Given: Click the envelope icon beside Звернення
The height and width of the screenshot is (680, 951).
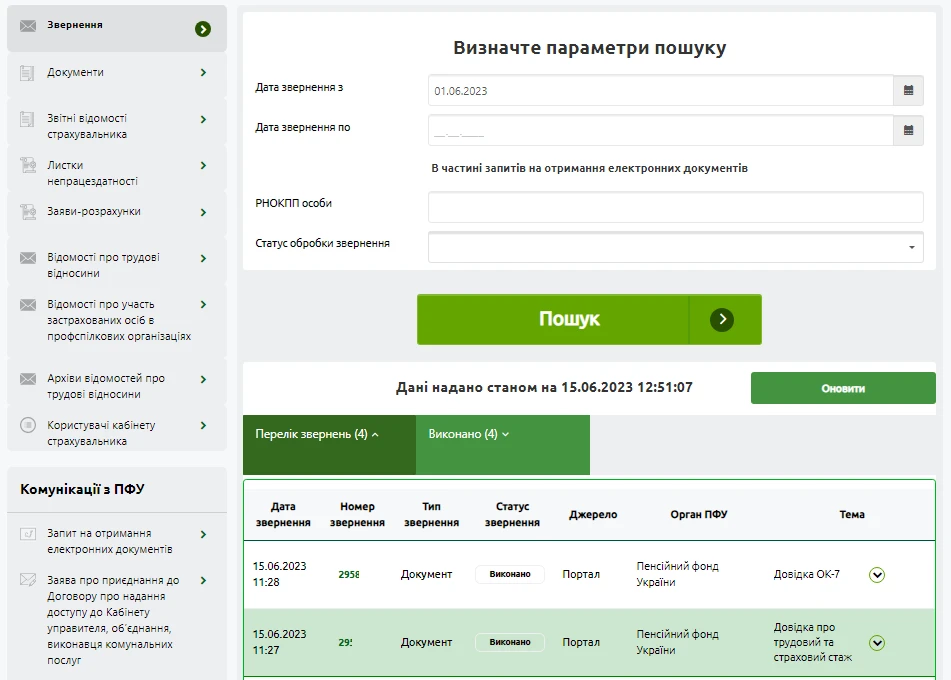Looking at the screenshot, I should coord(28,26).
